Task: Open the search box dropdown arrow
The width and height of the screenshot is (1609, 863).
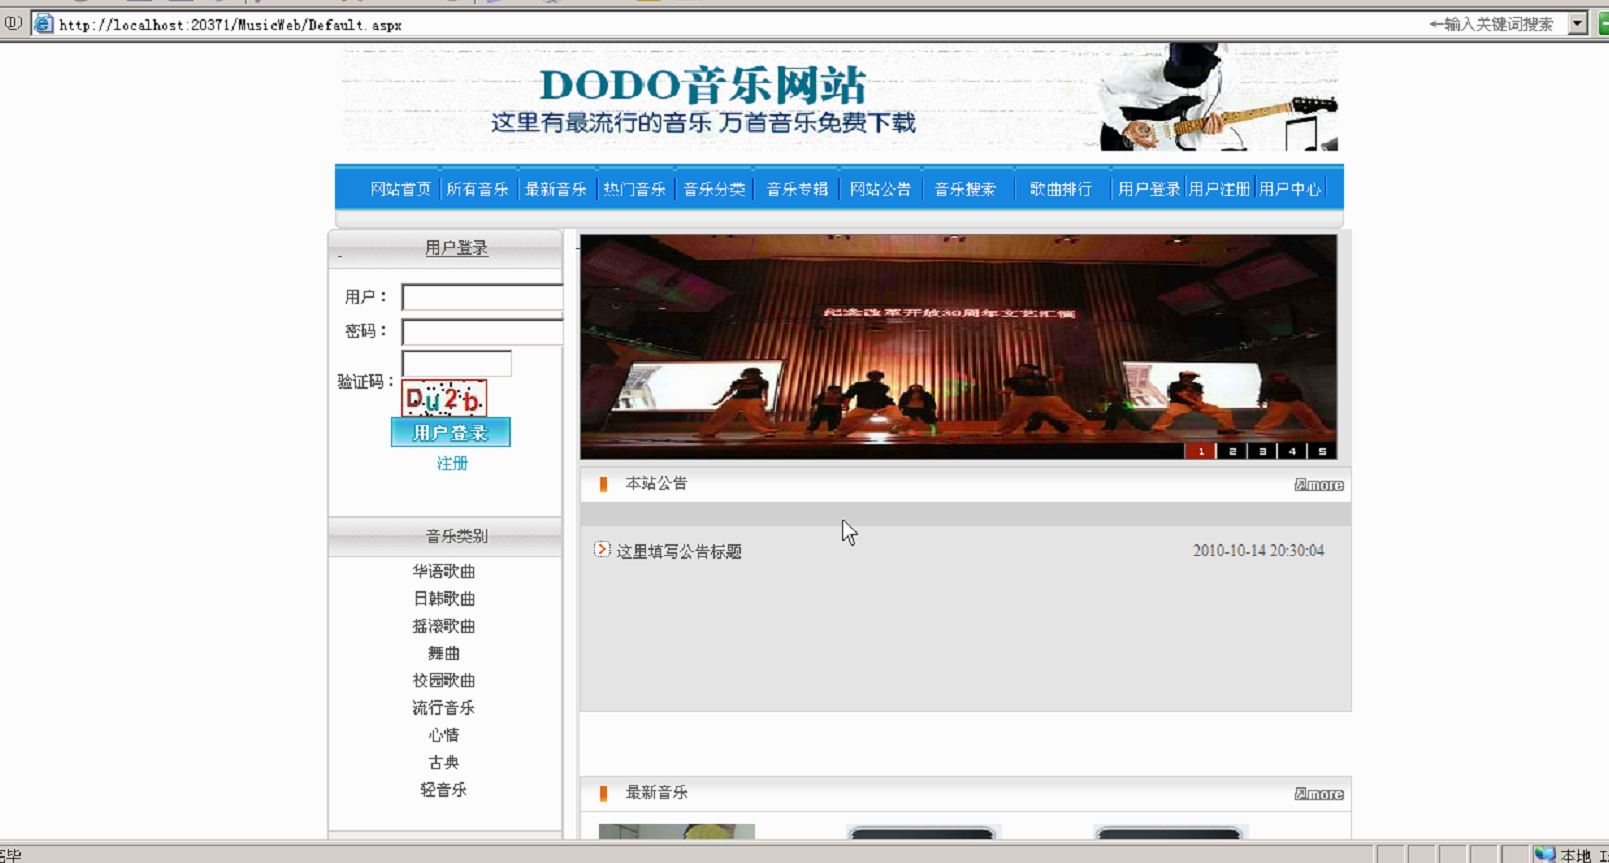Action: [x=1577, y=24]
